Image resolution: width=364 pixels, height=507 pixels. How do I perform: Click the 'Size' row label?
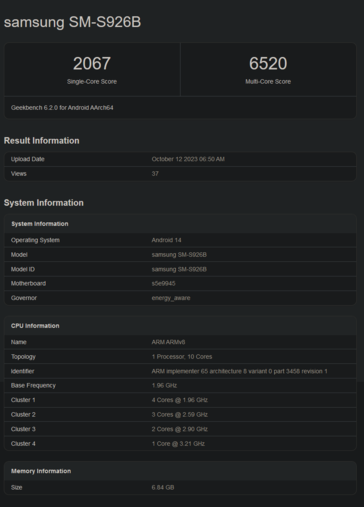(16, 487)
